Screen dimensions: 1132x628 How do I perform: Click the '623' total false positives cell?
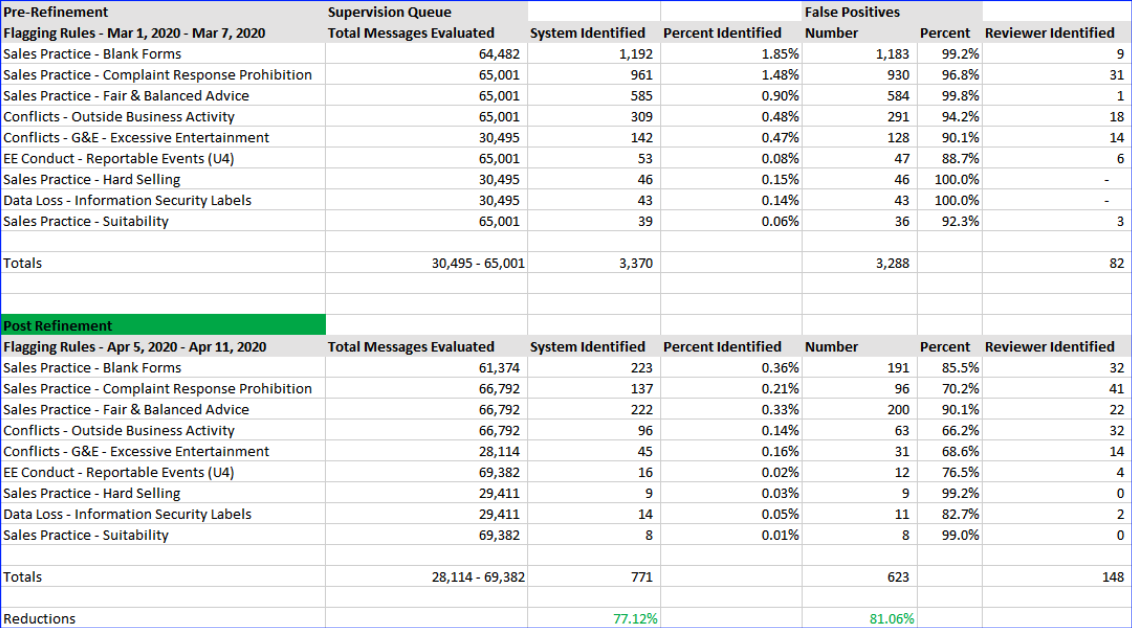[859, 577]
